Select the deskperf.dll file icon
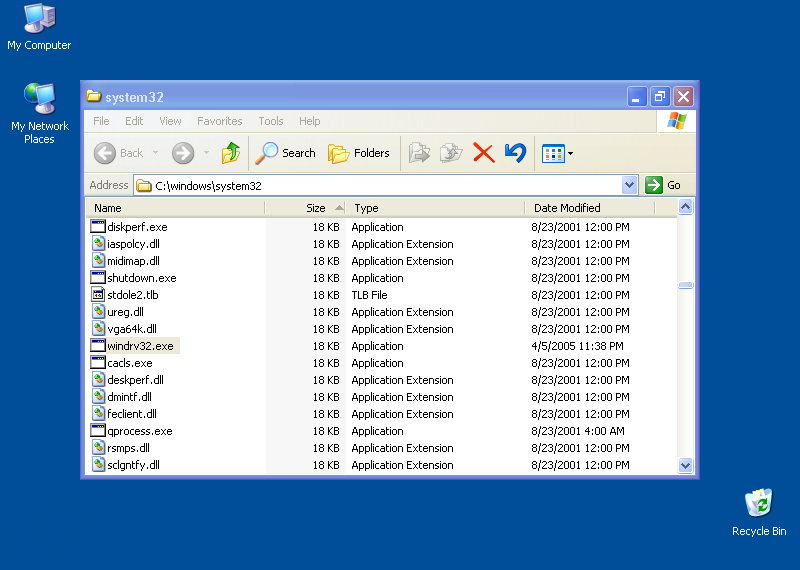The image size is (800, 570). [98, 380]
